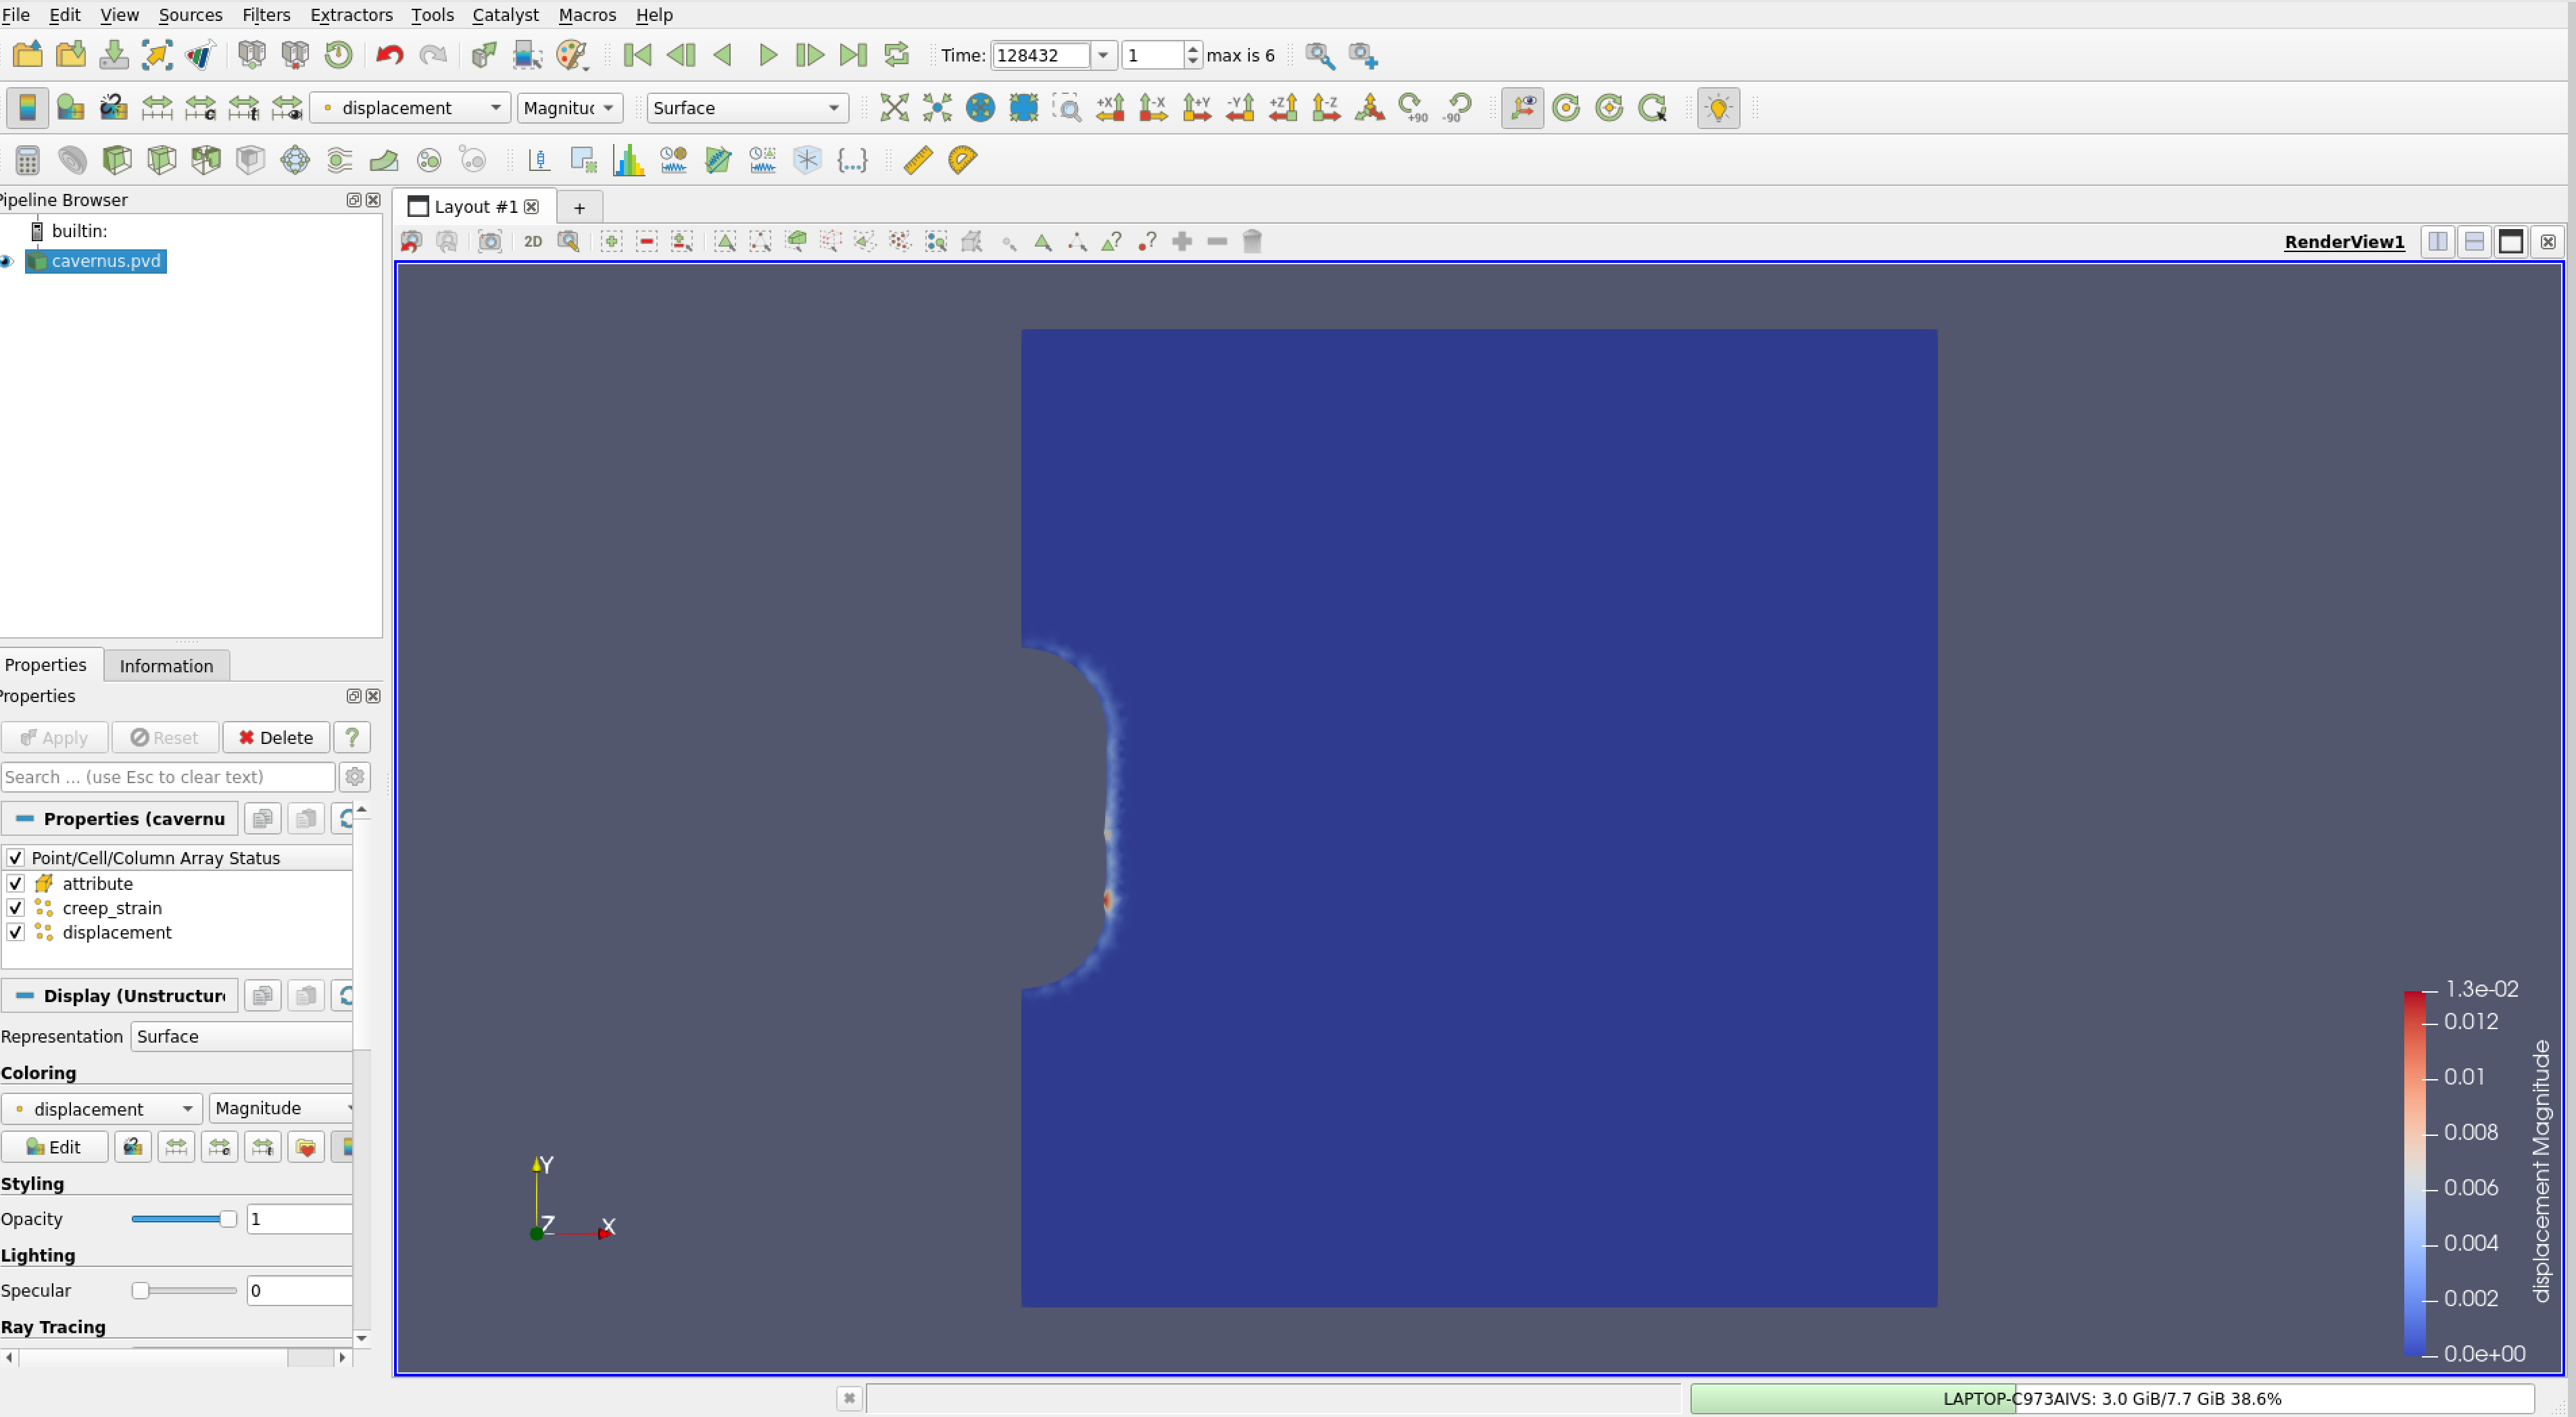Jump to the last frame
The height and width of the screenshot is (1417, 2576).
[x=853, y=54]
